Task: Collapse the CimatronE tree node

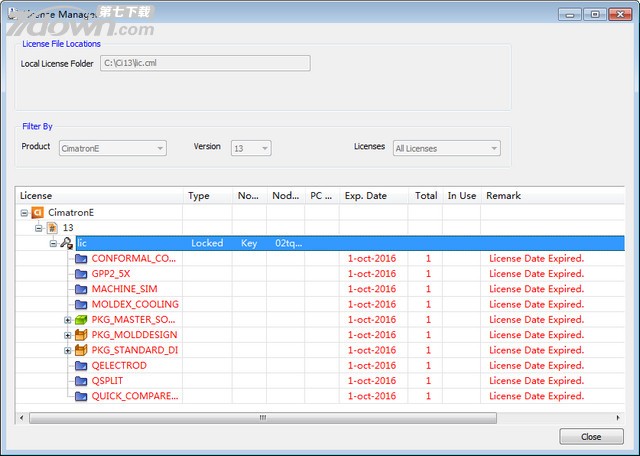Action: coord(24,213)
